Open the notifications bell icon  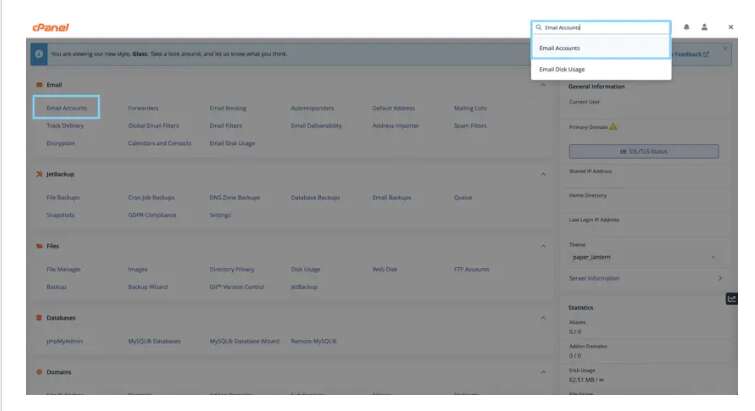tap(686, 27)
